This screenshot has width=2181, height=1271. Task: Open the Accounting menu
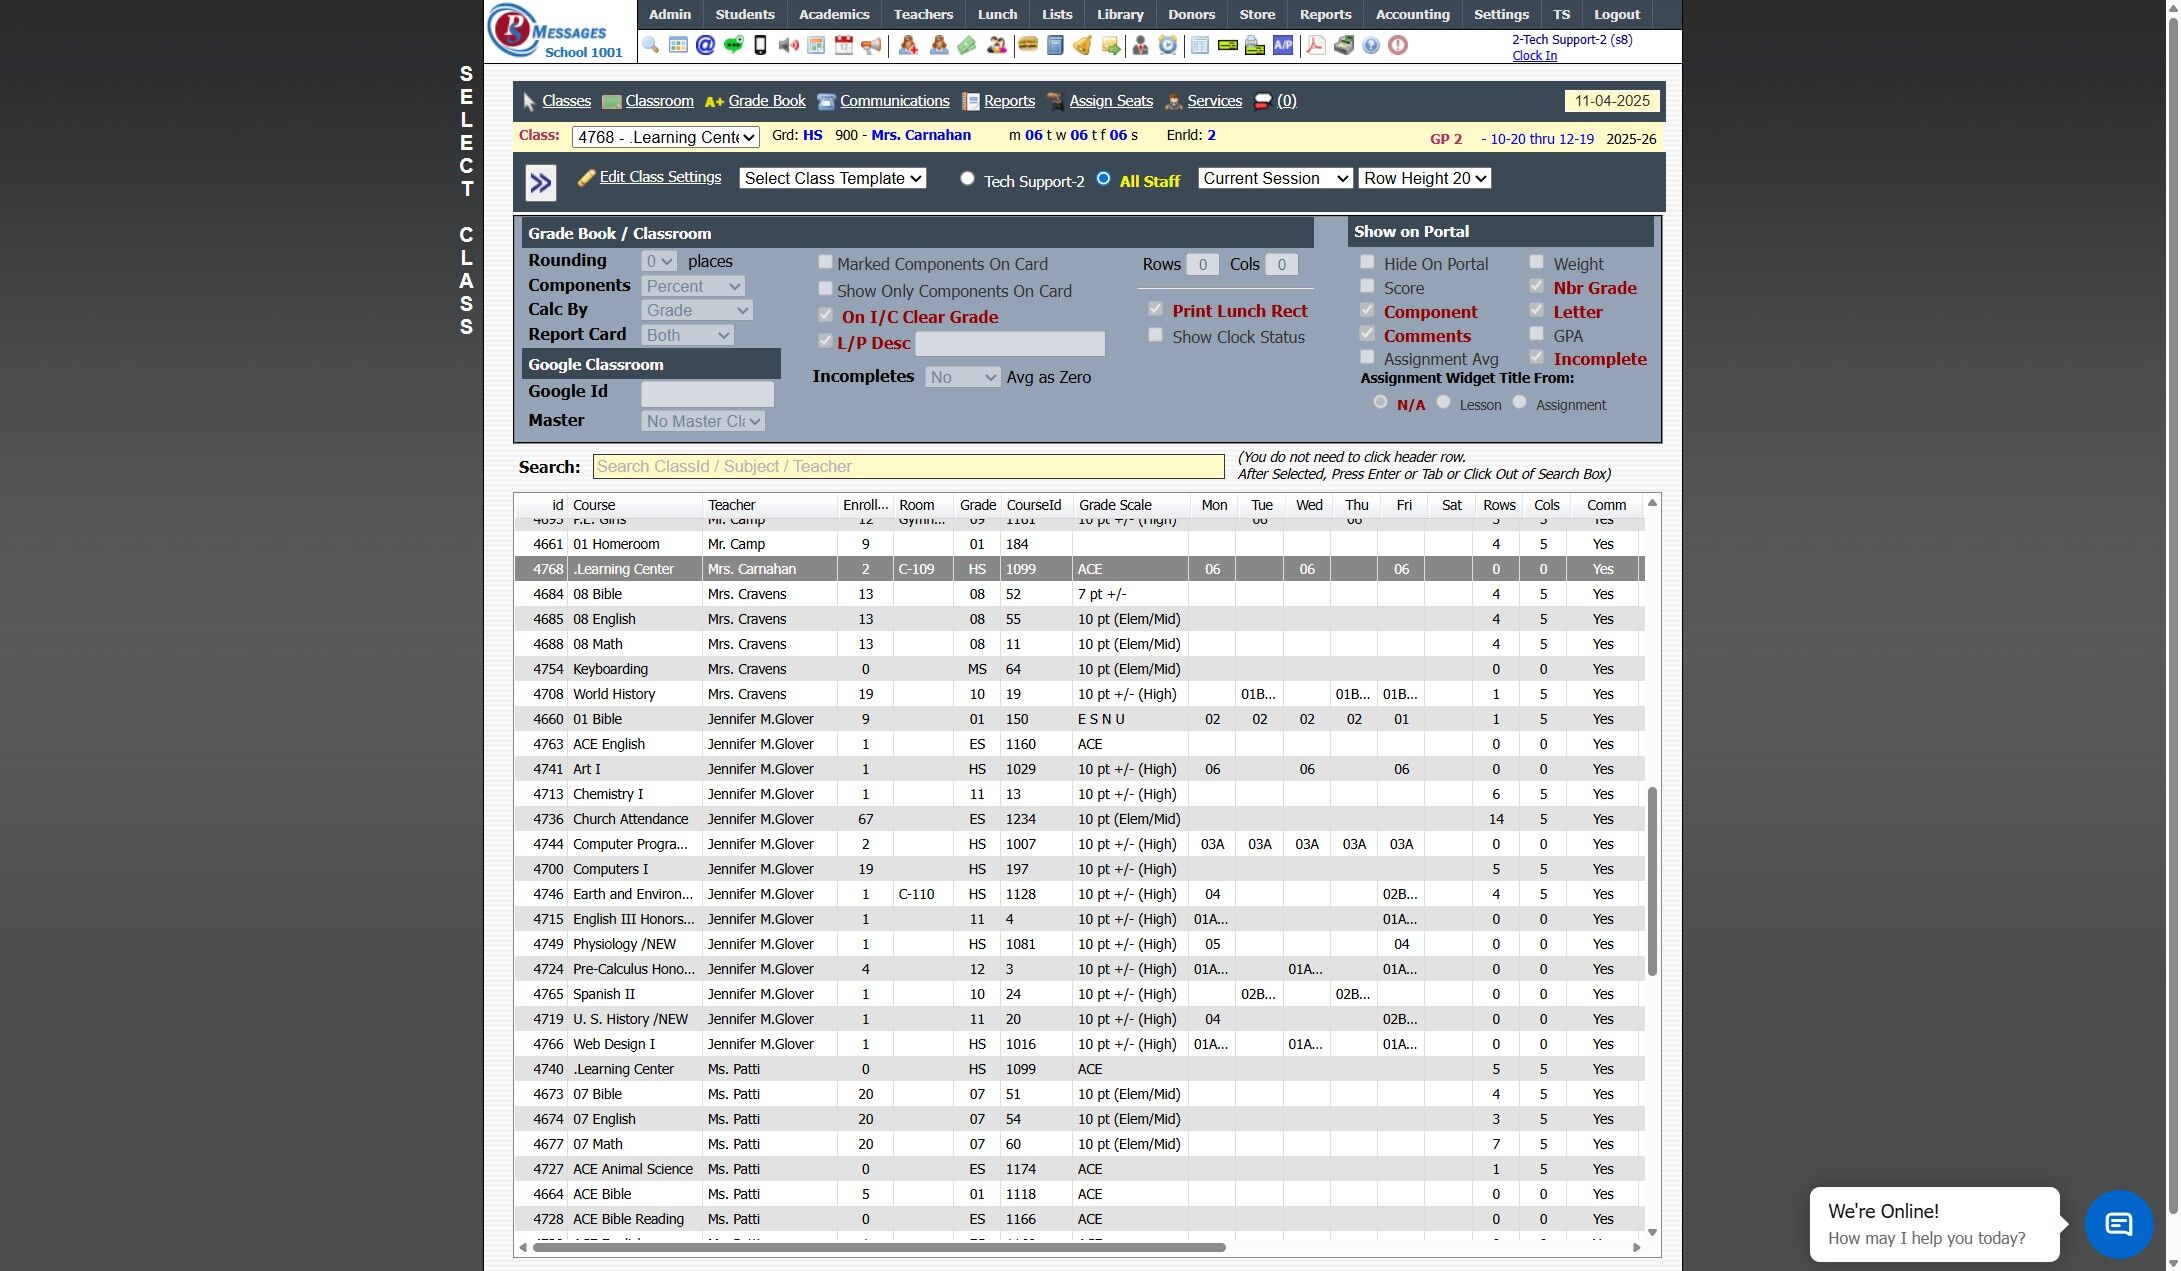pos(1412,14)
